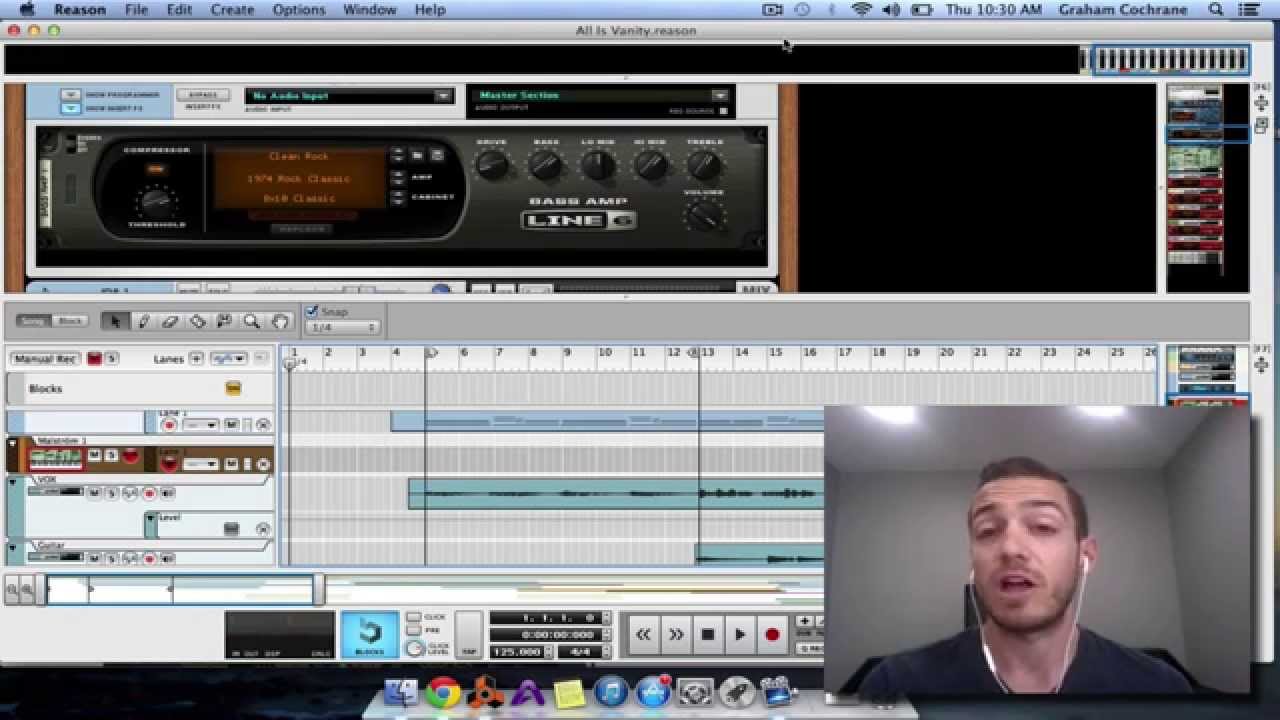The height and width of the screenshot is (720, 1280).
Task: Select the Eraser tool
Action: 170,321
